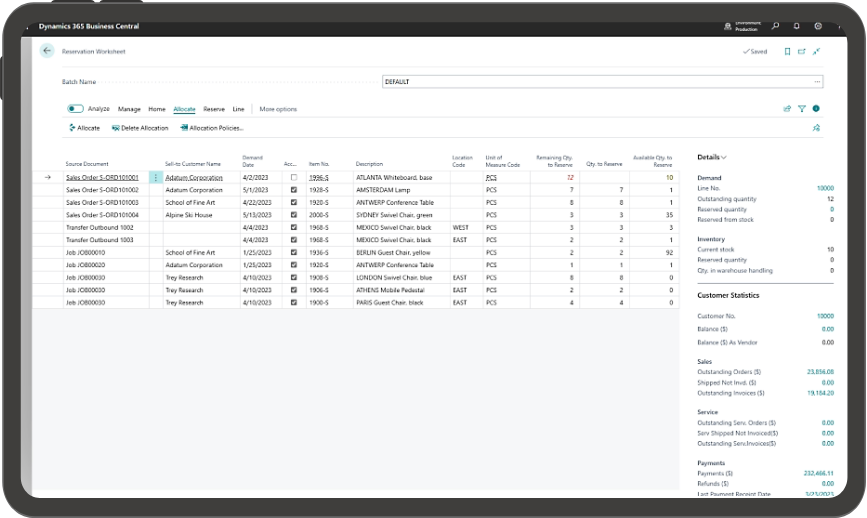Select the Allocate tab
867x518 pixels.
click(x=184, y=109)
